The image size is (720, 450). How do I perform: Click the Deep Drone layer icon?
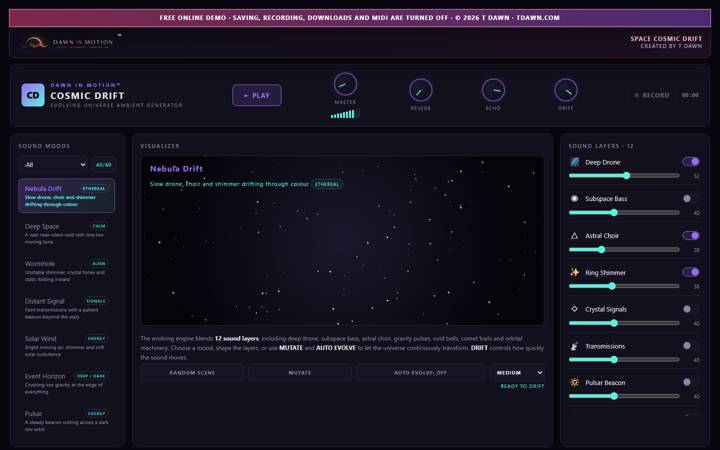574,162
